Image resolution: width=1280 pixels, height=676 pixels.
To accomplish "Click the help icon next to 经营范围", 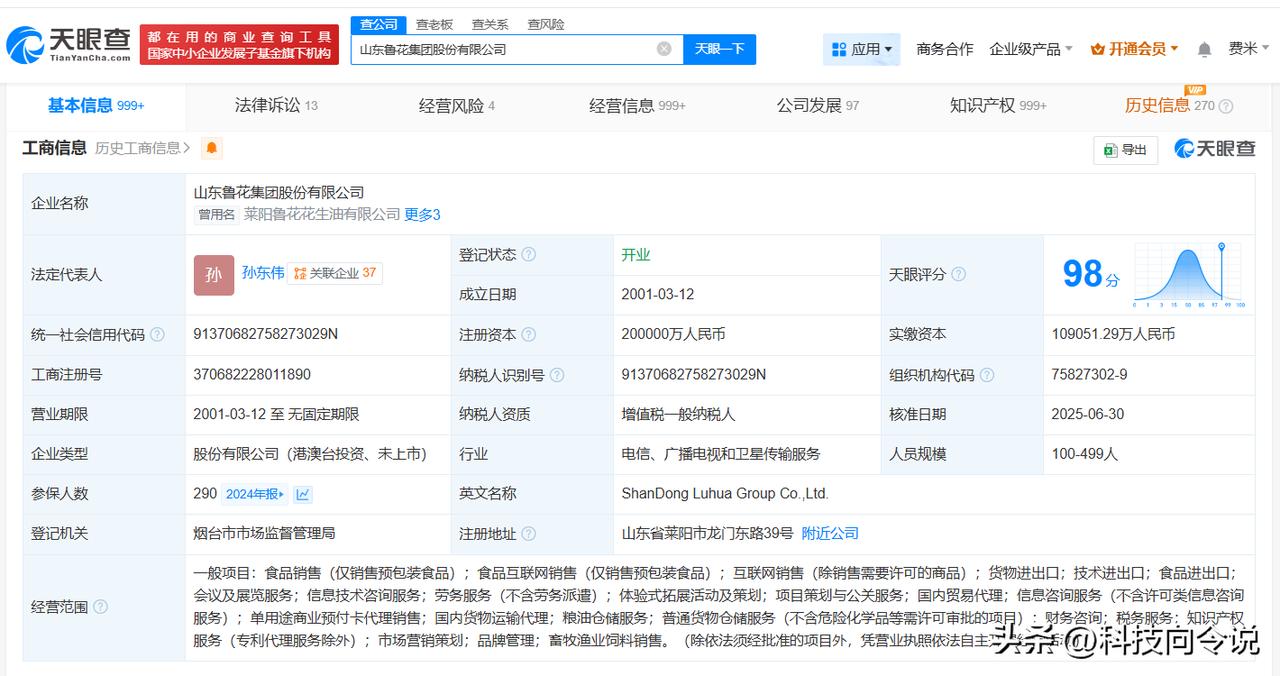I will click(100, 607).
